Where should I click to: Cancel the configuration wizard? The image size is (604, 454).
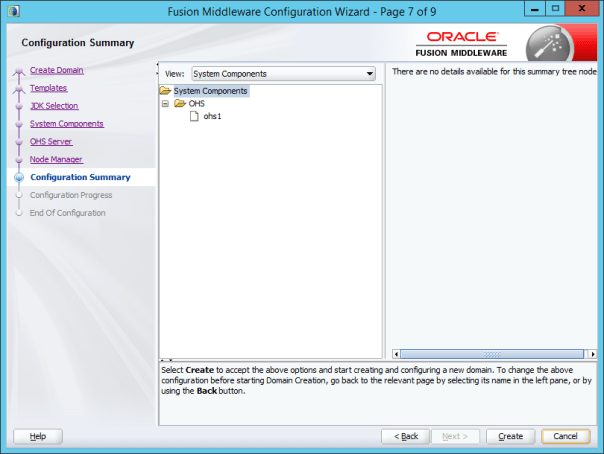[565, 436]
